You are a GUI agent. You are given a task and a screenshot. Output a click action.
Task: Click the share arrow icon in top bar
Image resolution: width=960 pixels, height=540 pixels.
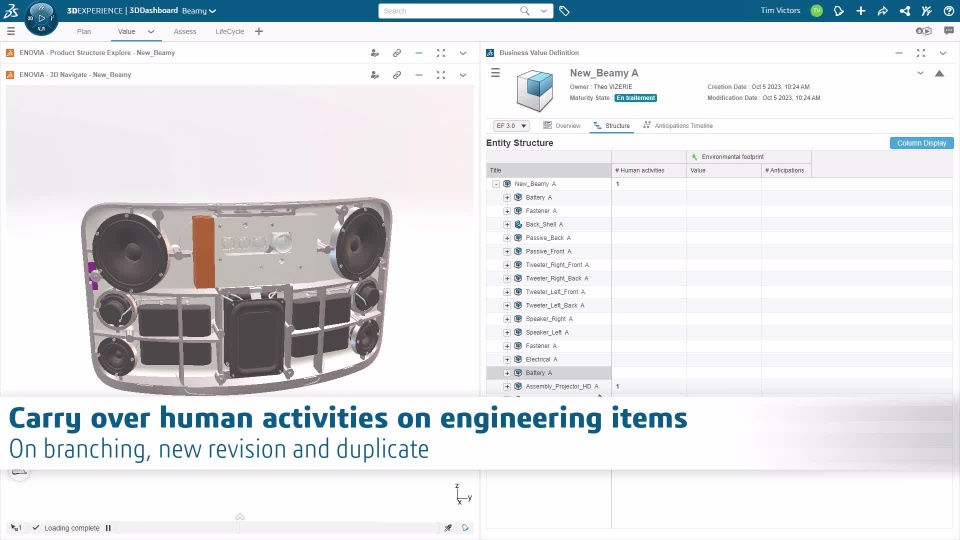click(882, 10)
